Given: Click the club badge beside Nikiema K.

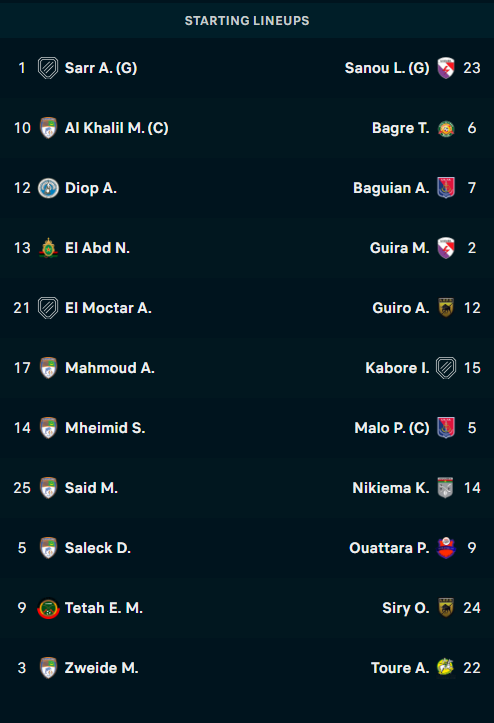Looking at the screenshot, I should 446,488.
